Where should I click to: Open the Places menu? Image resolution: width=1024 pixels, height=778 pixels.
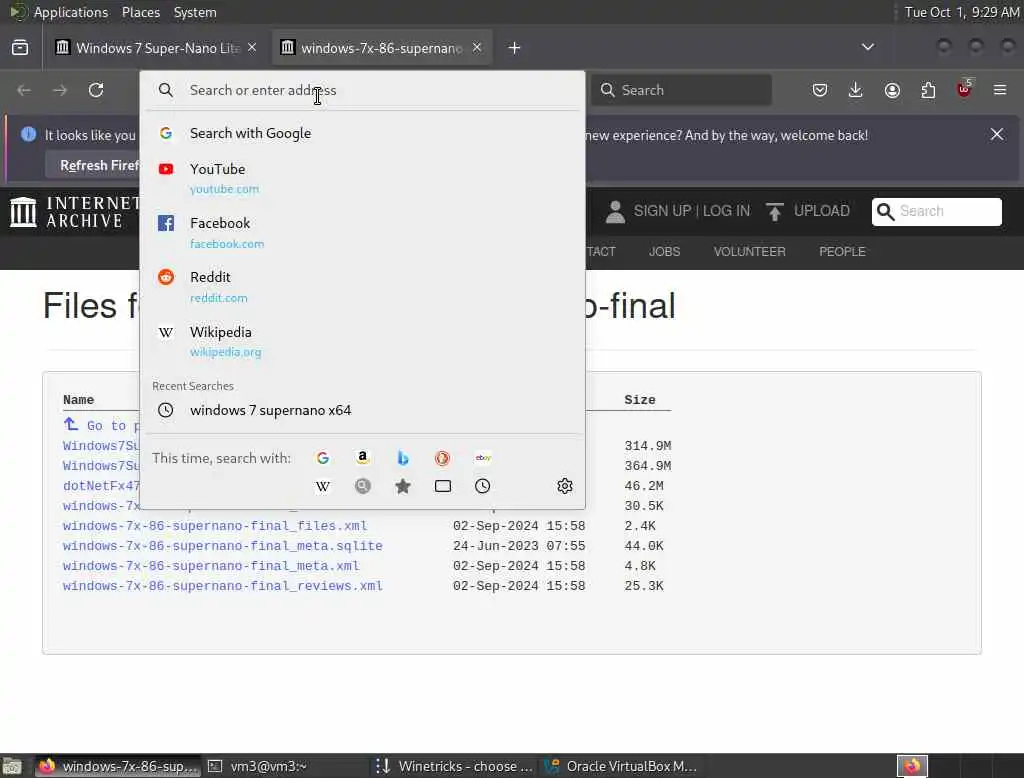[140, 12]
